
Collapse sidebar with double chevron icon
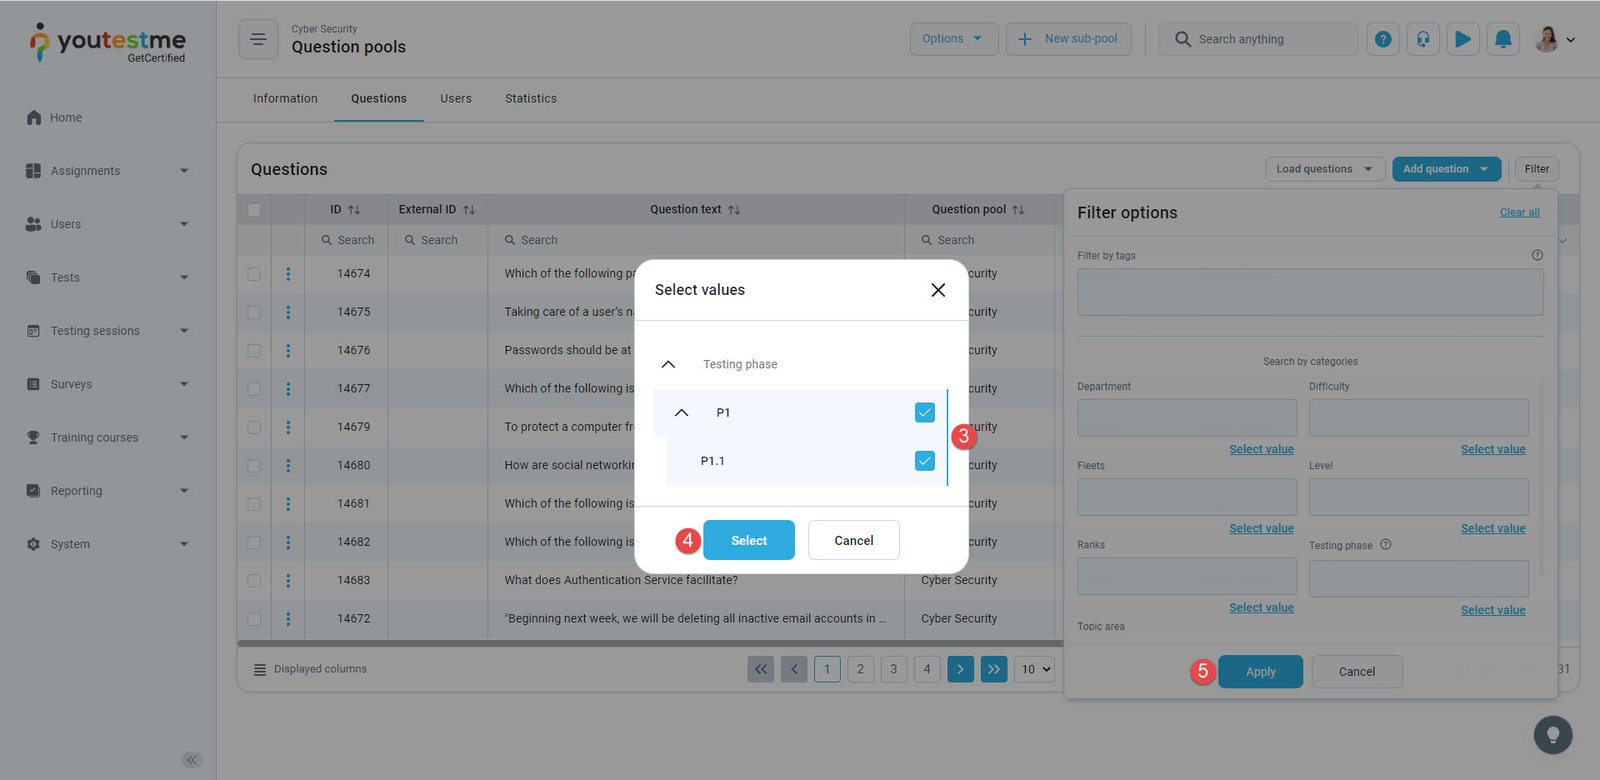(192, 760)
